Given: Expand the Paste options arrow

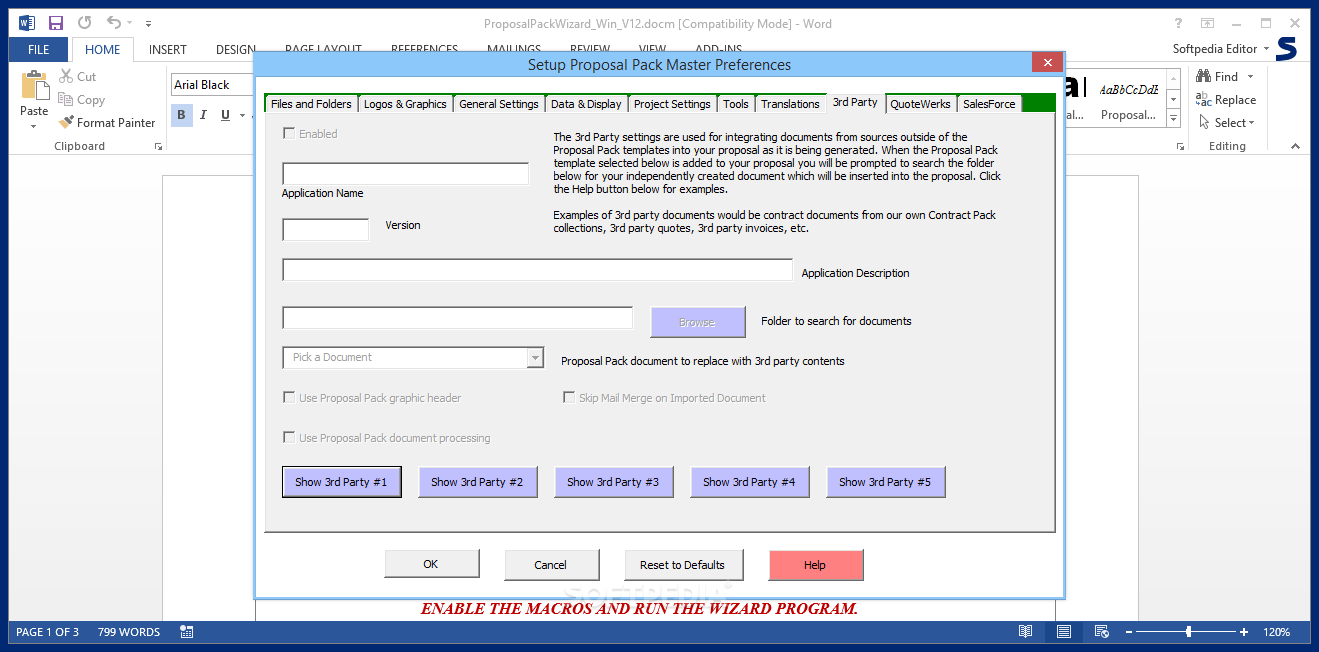Looking at the screenshot, I should click(x=34, y=126).
